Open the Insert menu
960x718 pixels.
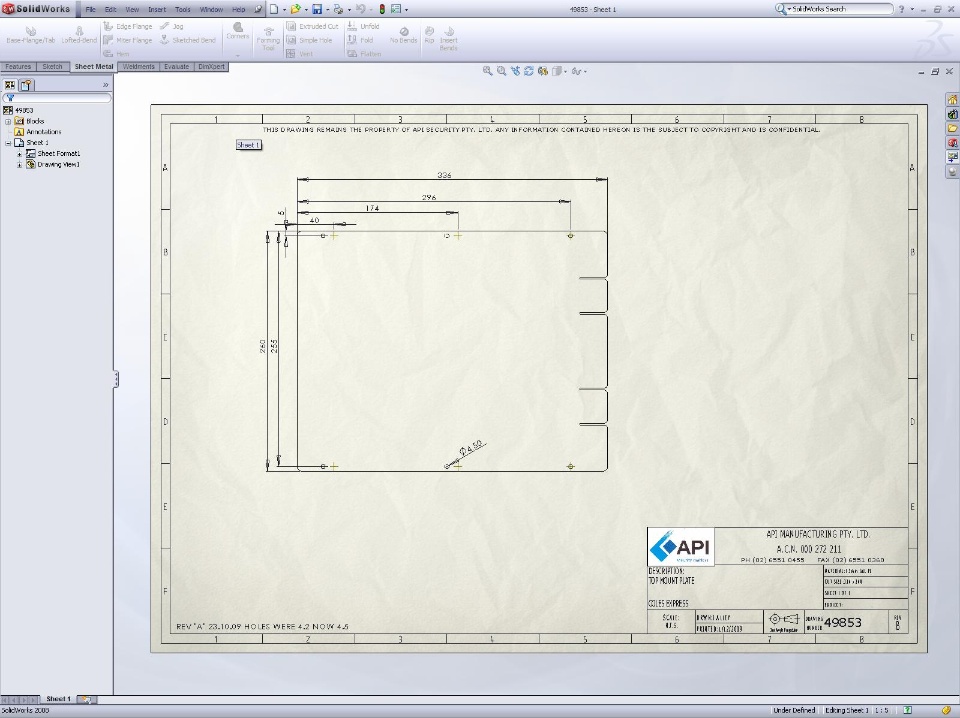pyautogui.click(x=157, y=9)
